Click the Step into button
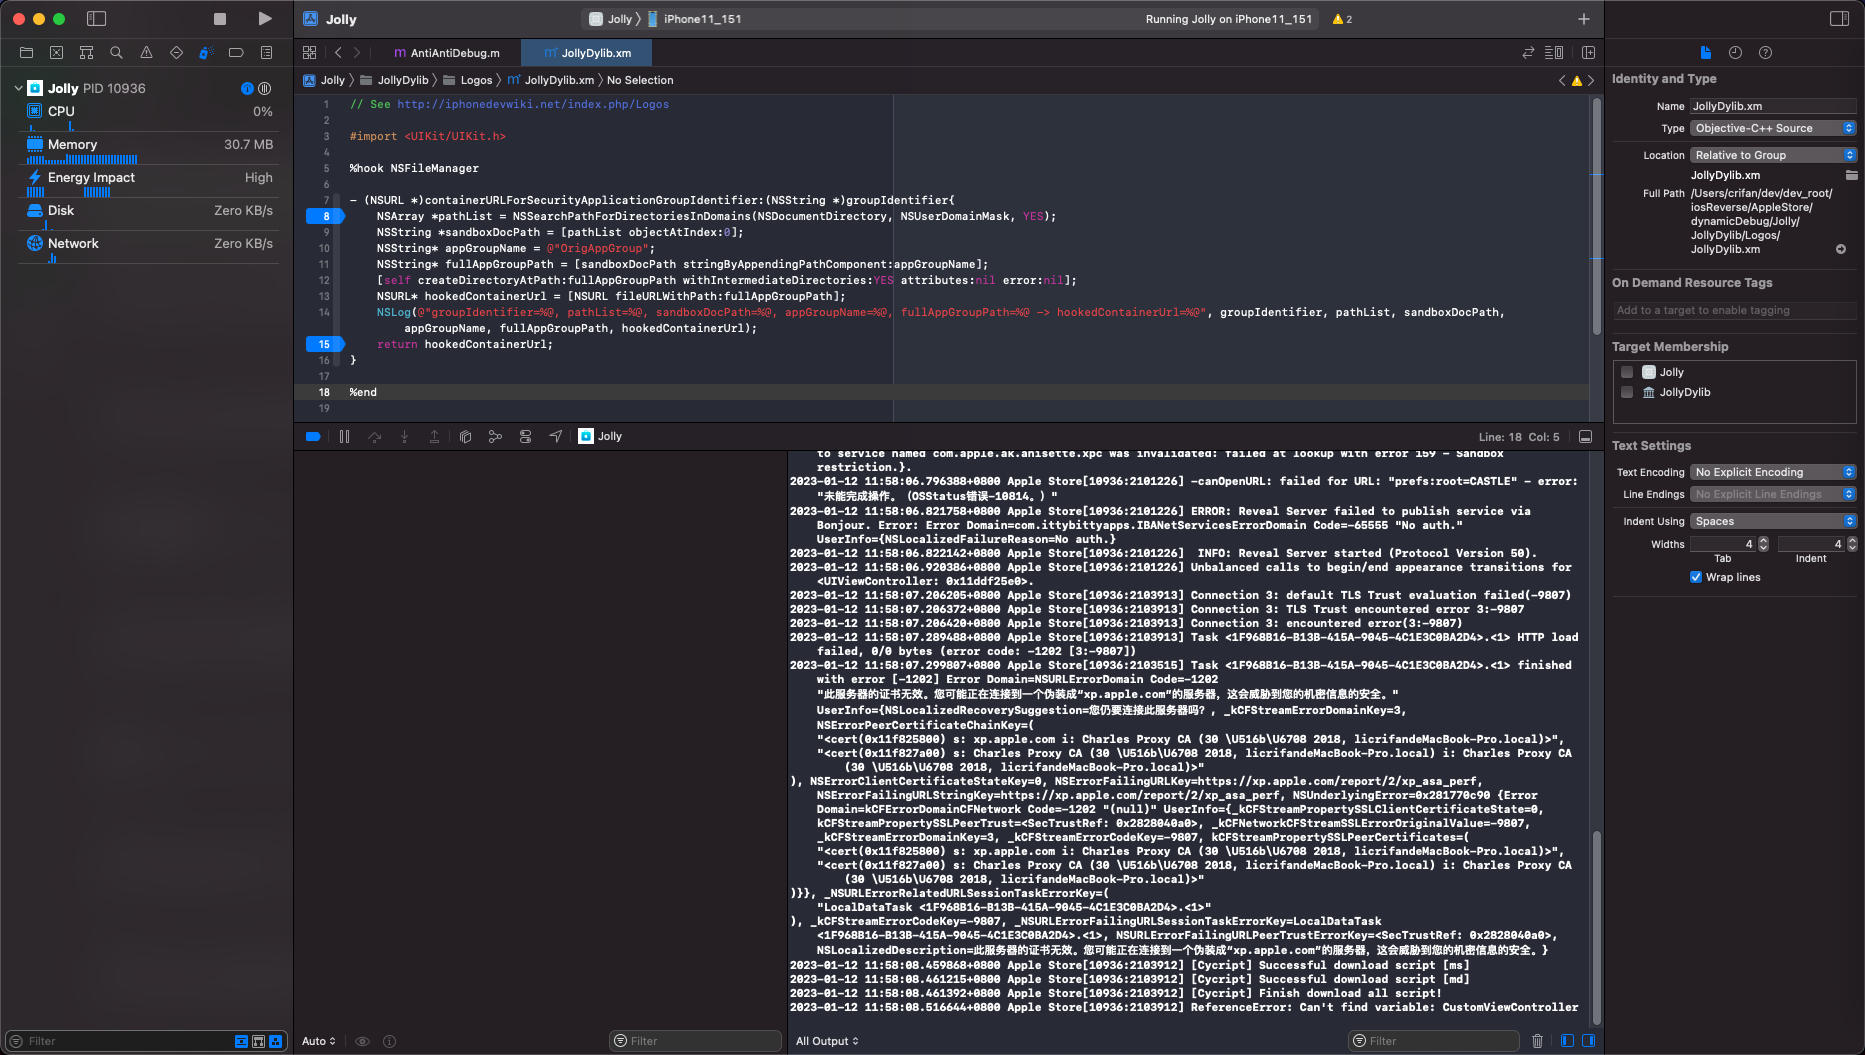The height and width of the screenshot is (1055, 1865). pos(404,437)
